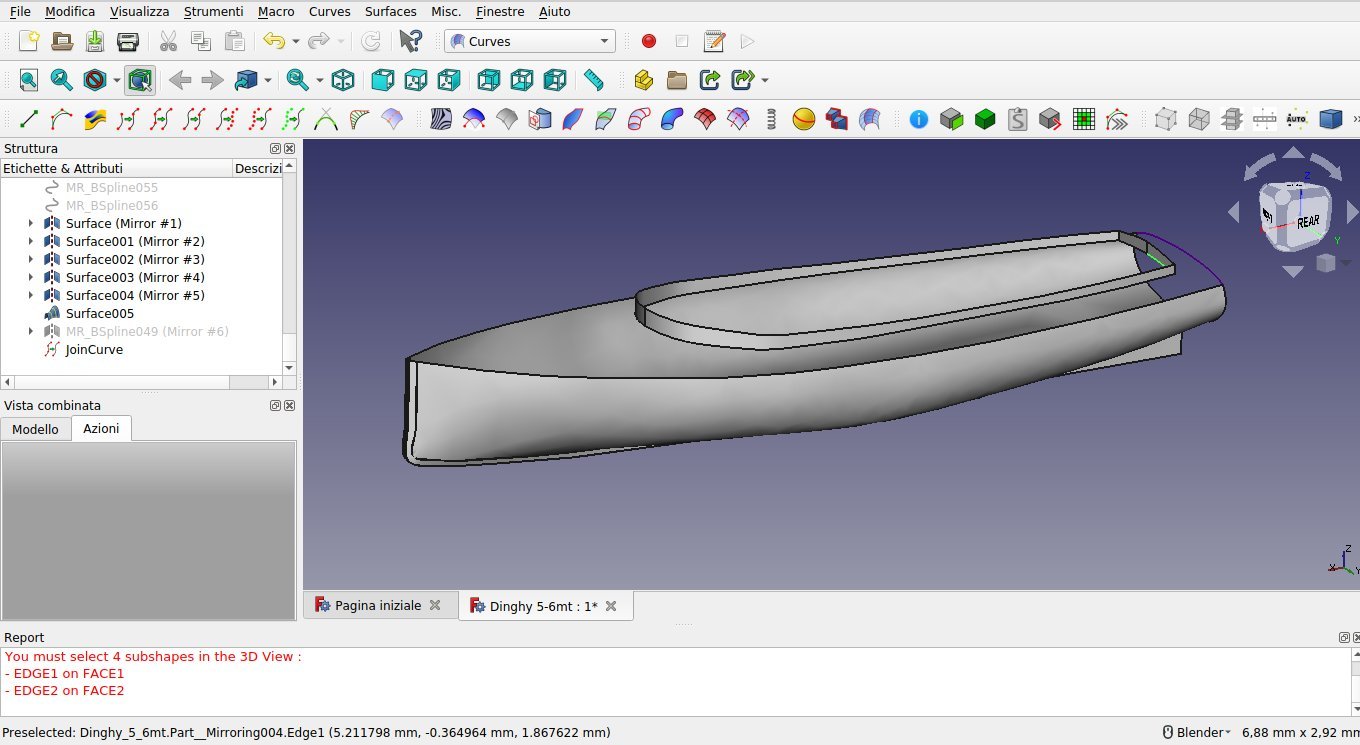1360x745 pixels.
Task: Float the Vista combinata panel
Action: tap(275, 405)
